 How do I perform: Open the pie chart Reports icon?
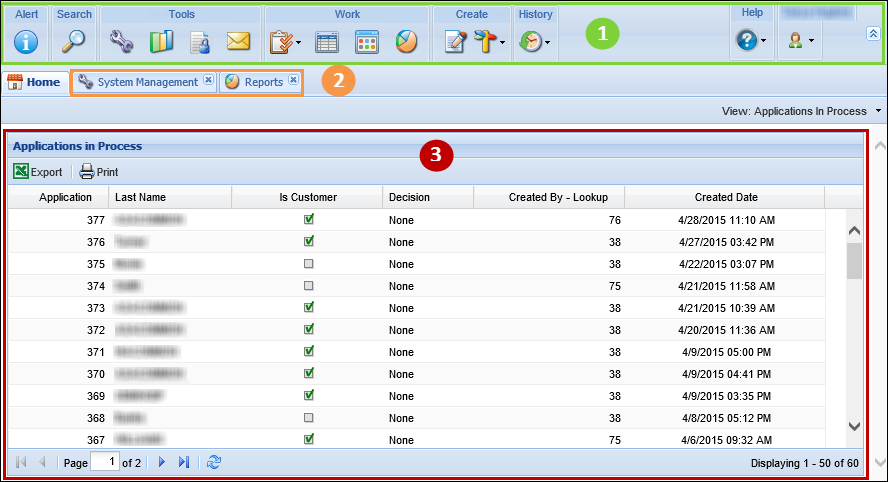point(406,41)
